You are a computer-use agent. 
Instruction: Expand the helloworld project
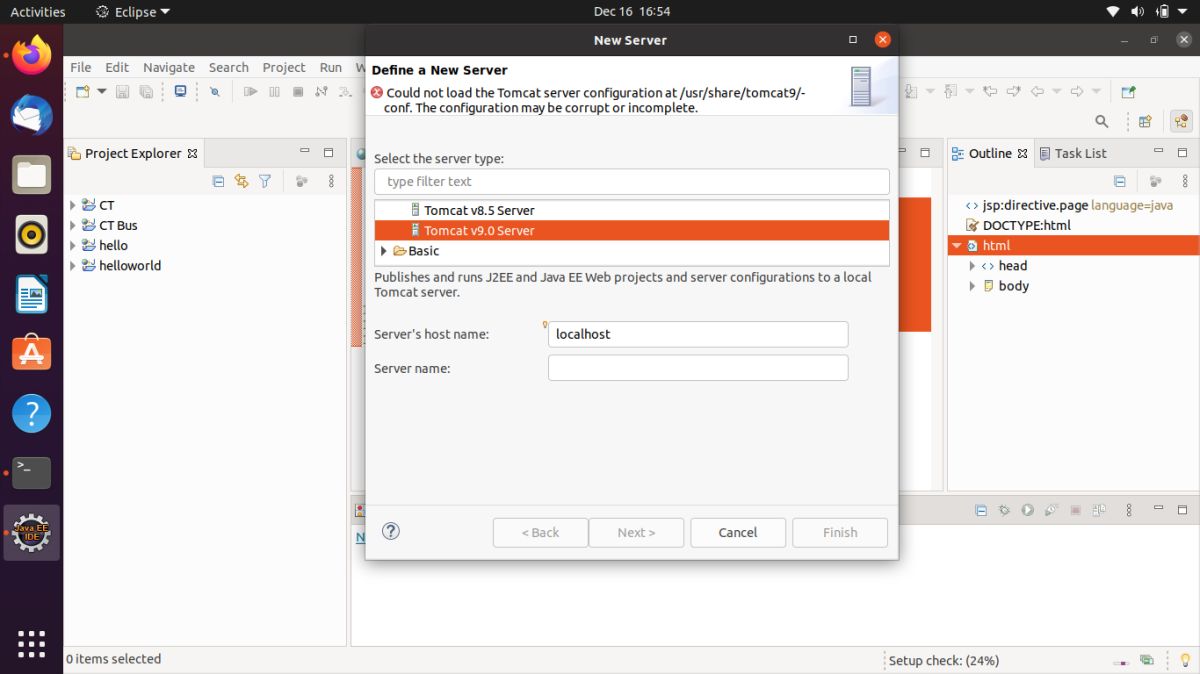72,266
